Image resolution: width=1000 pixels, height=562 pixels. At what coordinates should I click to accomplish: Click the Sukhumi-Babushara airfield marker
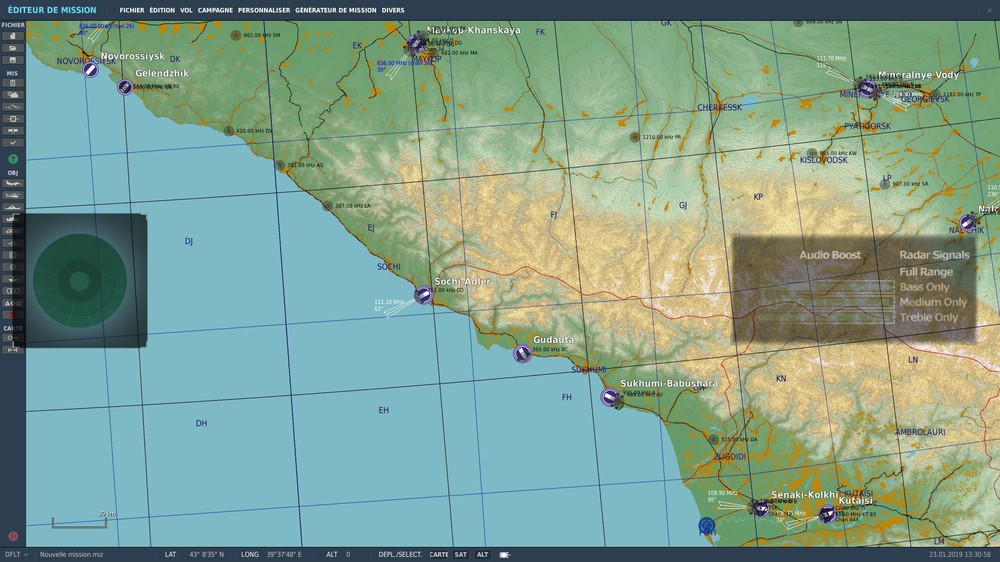point(610,397)
